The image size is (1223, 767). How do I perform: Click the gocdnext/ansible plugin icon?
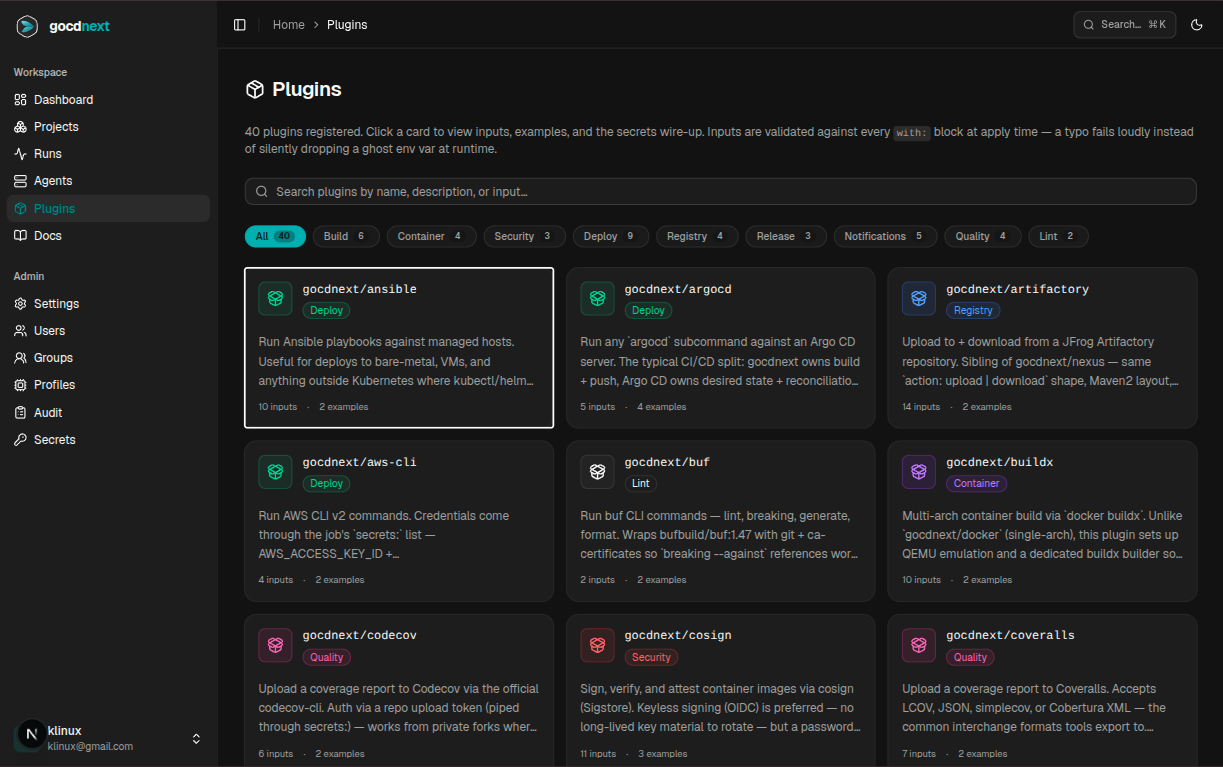275,298
